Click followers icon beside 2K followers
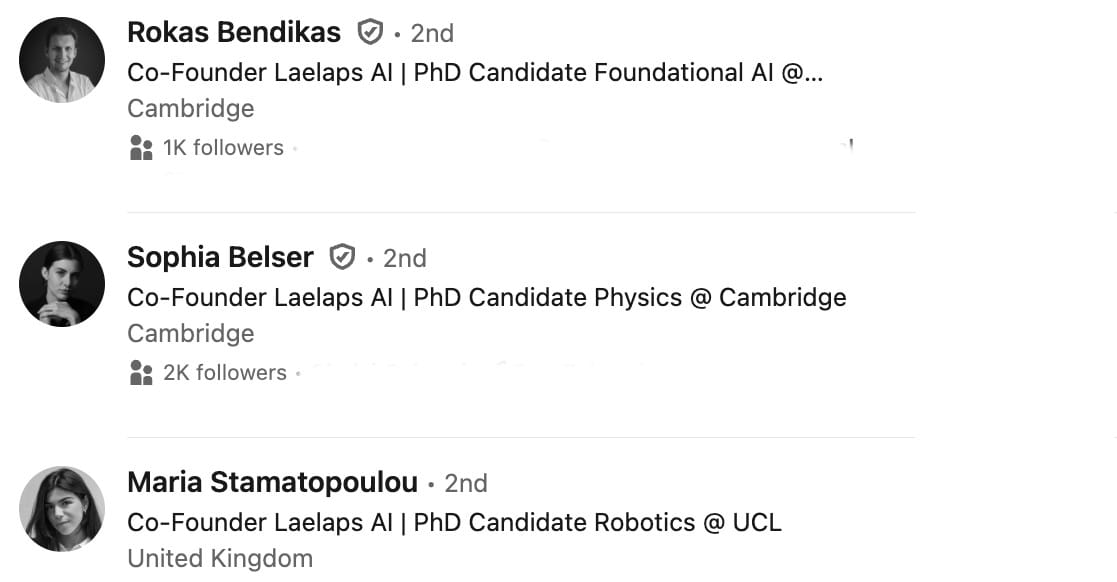Viewport: 1117px width, 582px height. tap(141, 373)
